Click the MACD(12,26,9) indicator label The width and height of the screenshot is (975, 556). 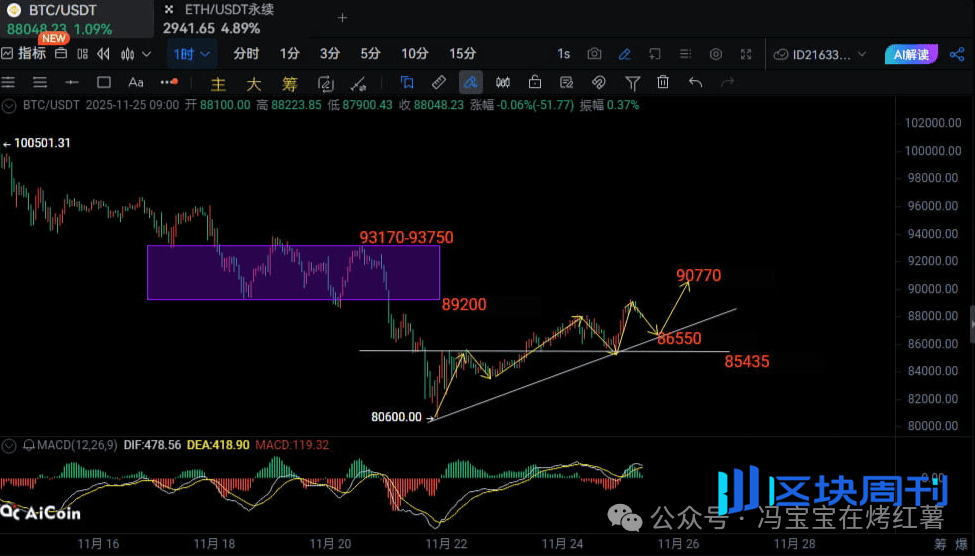(77, 445)
